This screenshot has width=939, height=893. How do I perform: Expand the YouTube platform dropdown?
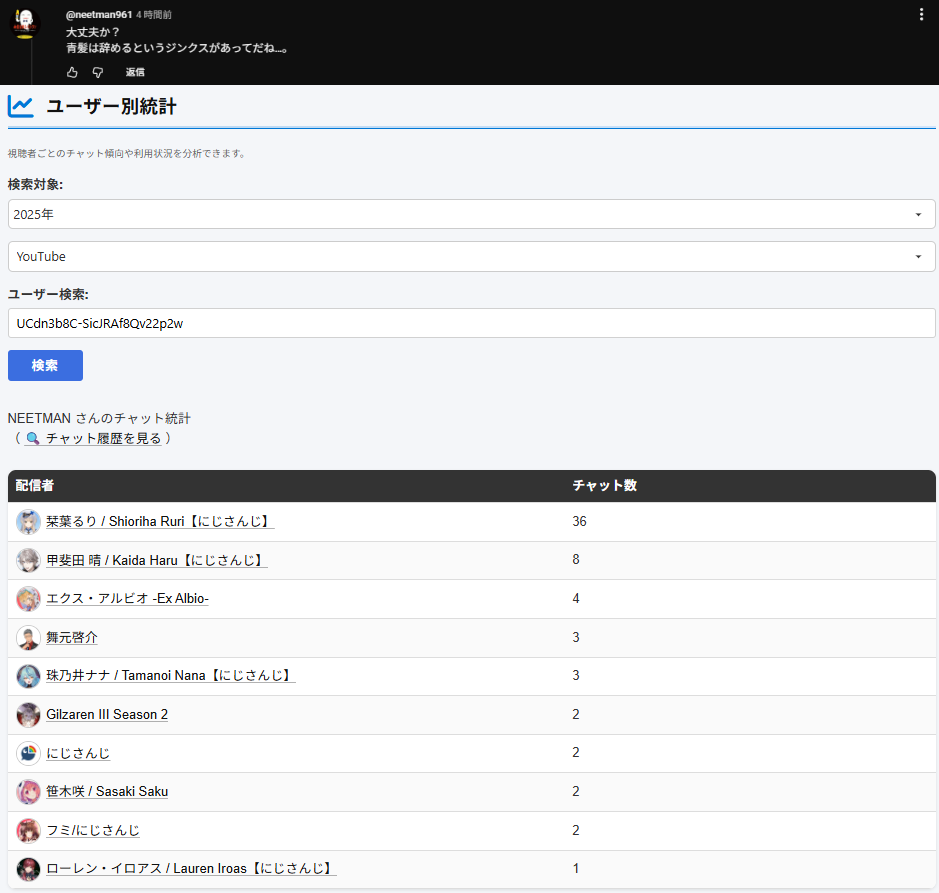[x=471, y=256]
